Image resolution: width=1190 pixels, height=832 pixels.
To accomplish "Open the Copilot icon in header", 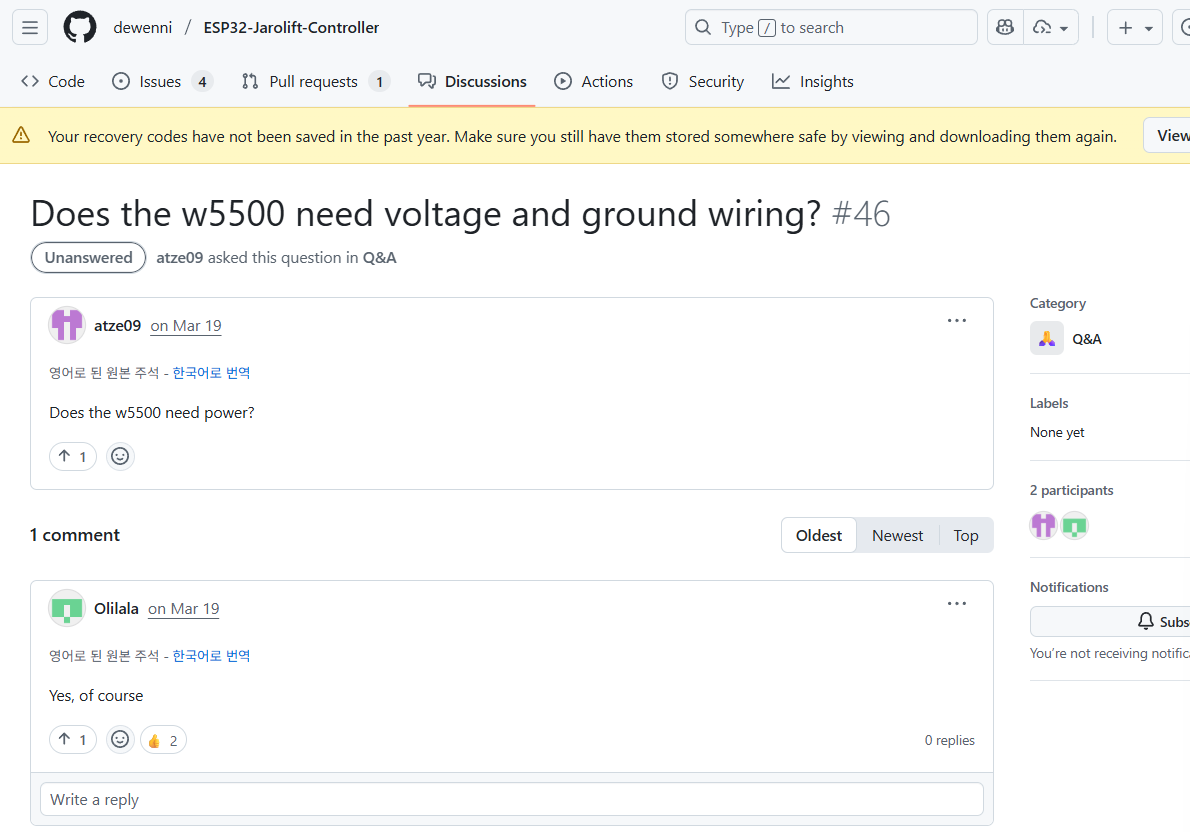I will pos(1005,28).
